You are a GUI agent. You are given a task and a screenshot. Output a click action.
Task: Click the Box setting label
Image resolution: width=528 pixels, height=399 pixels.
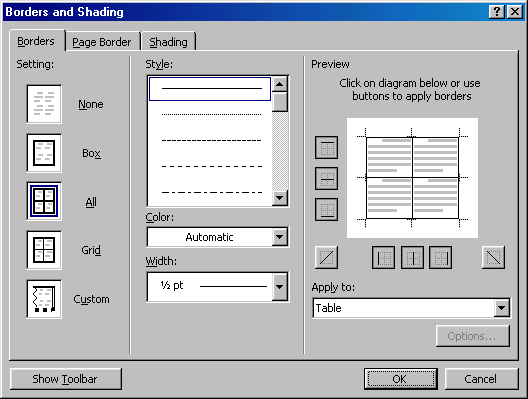pyautogui.click(x=91, y=153)
